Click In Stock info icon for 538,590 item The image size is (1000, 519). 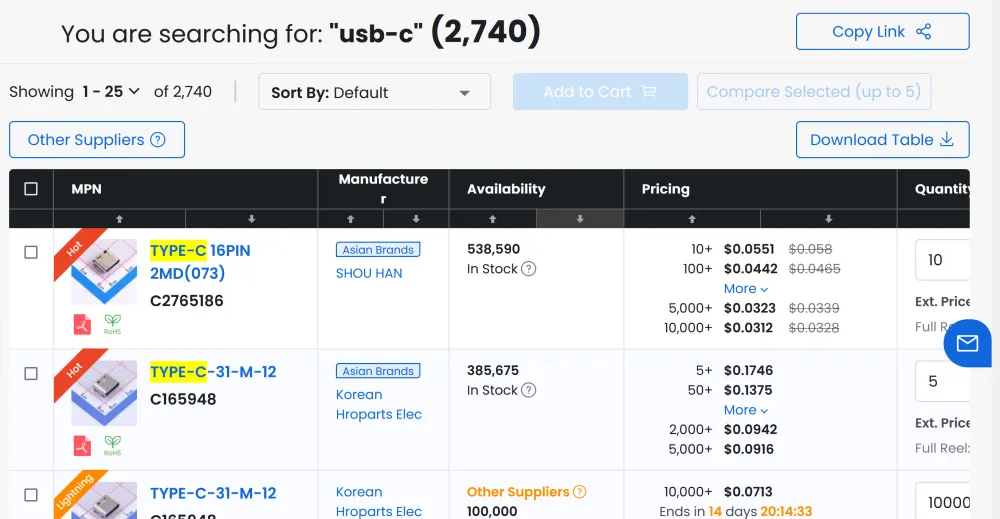[529, 269]
